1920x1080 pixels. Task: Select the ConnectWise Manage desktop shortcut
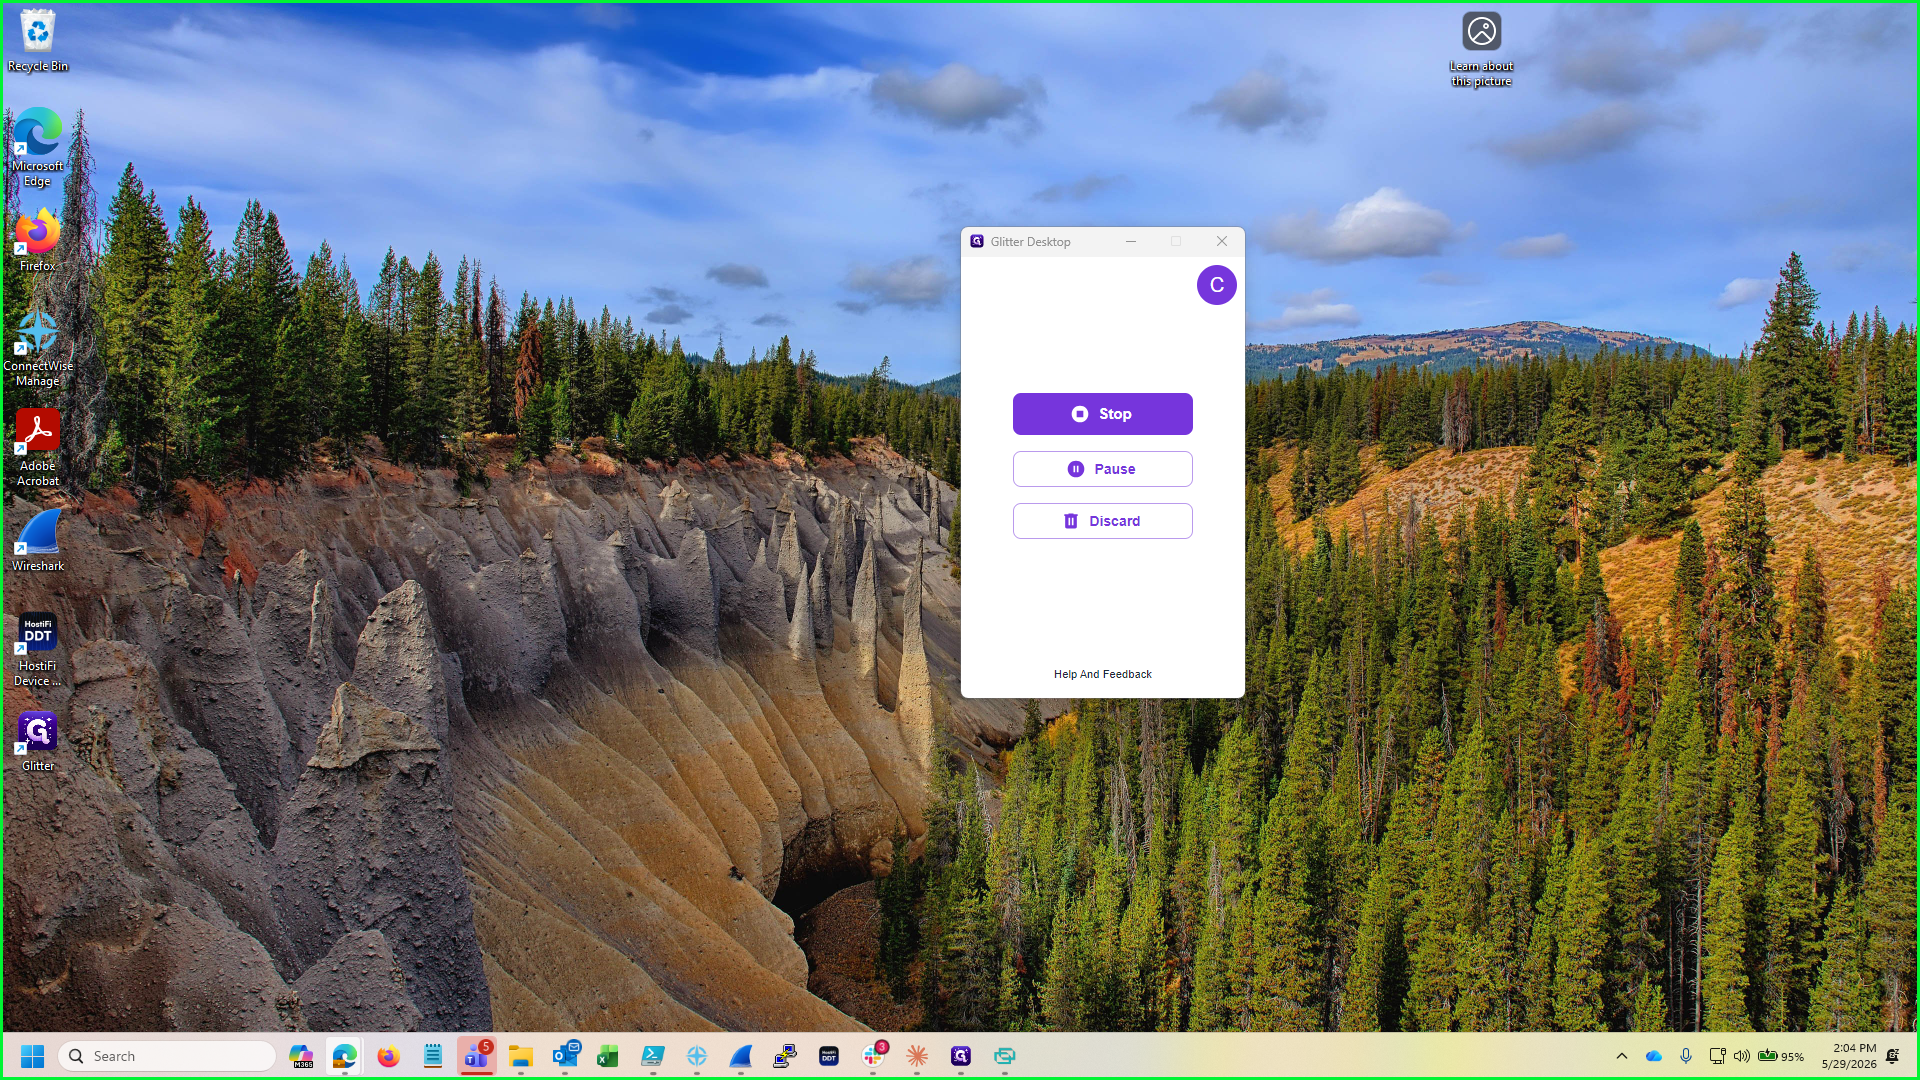tap(38, 347)
